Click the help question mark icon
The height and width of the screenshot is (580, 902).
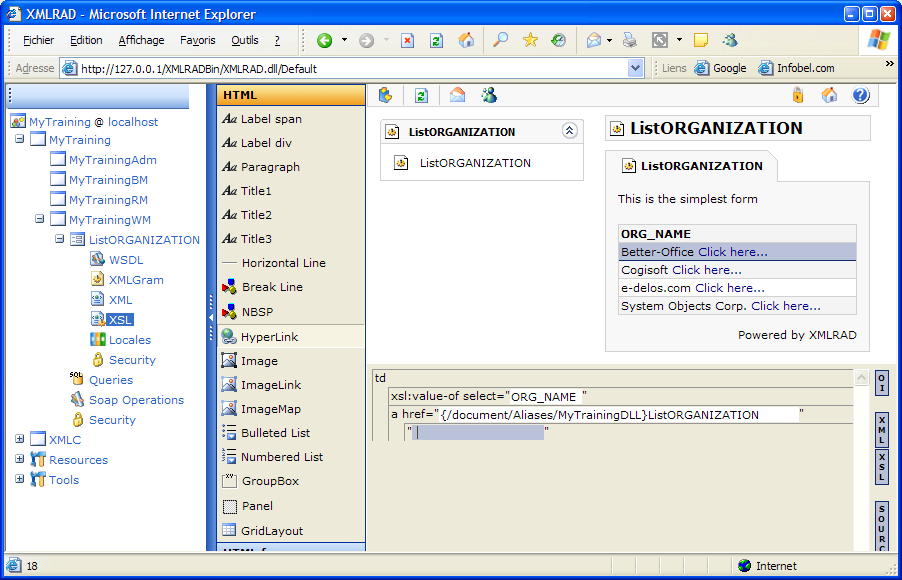pos(860,96)
